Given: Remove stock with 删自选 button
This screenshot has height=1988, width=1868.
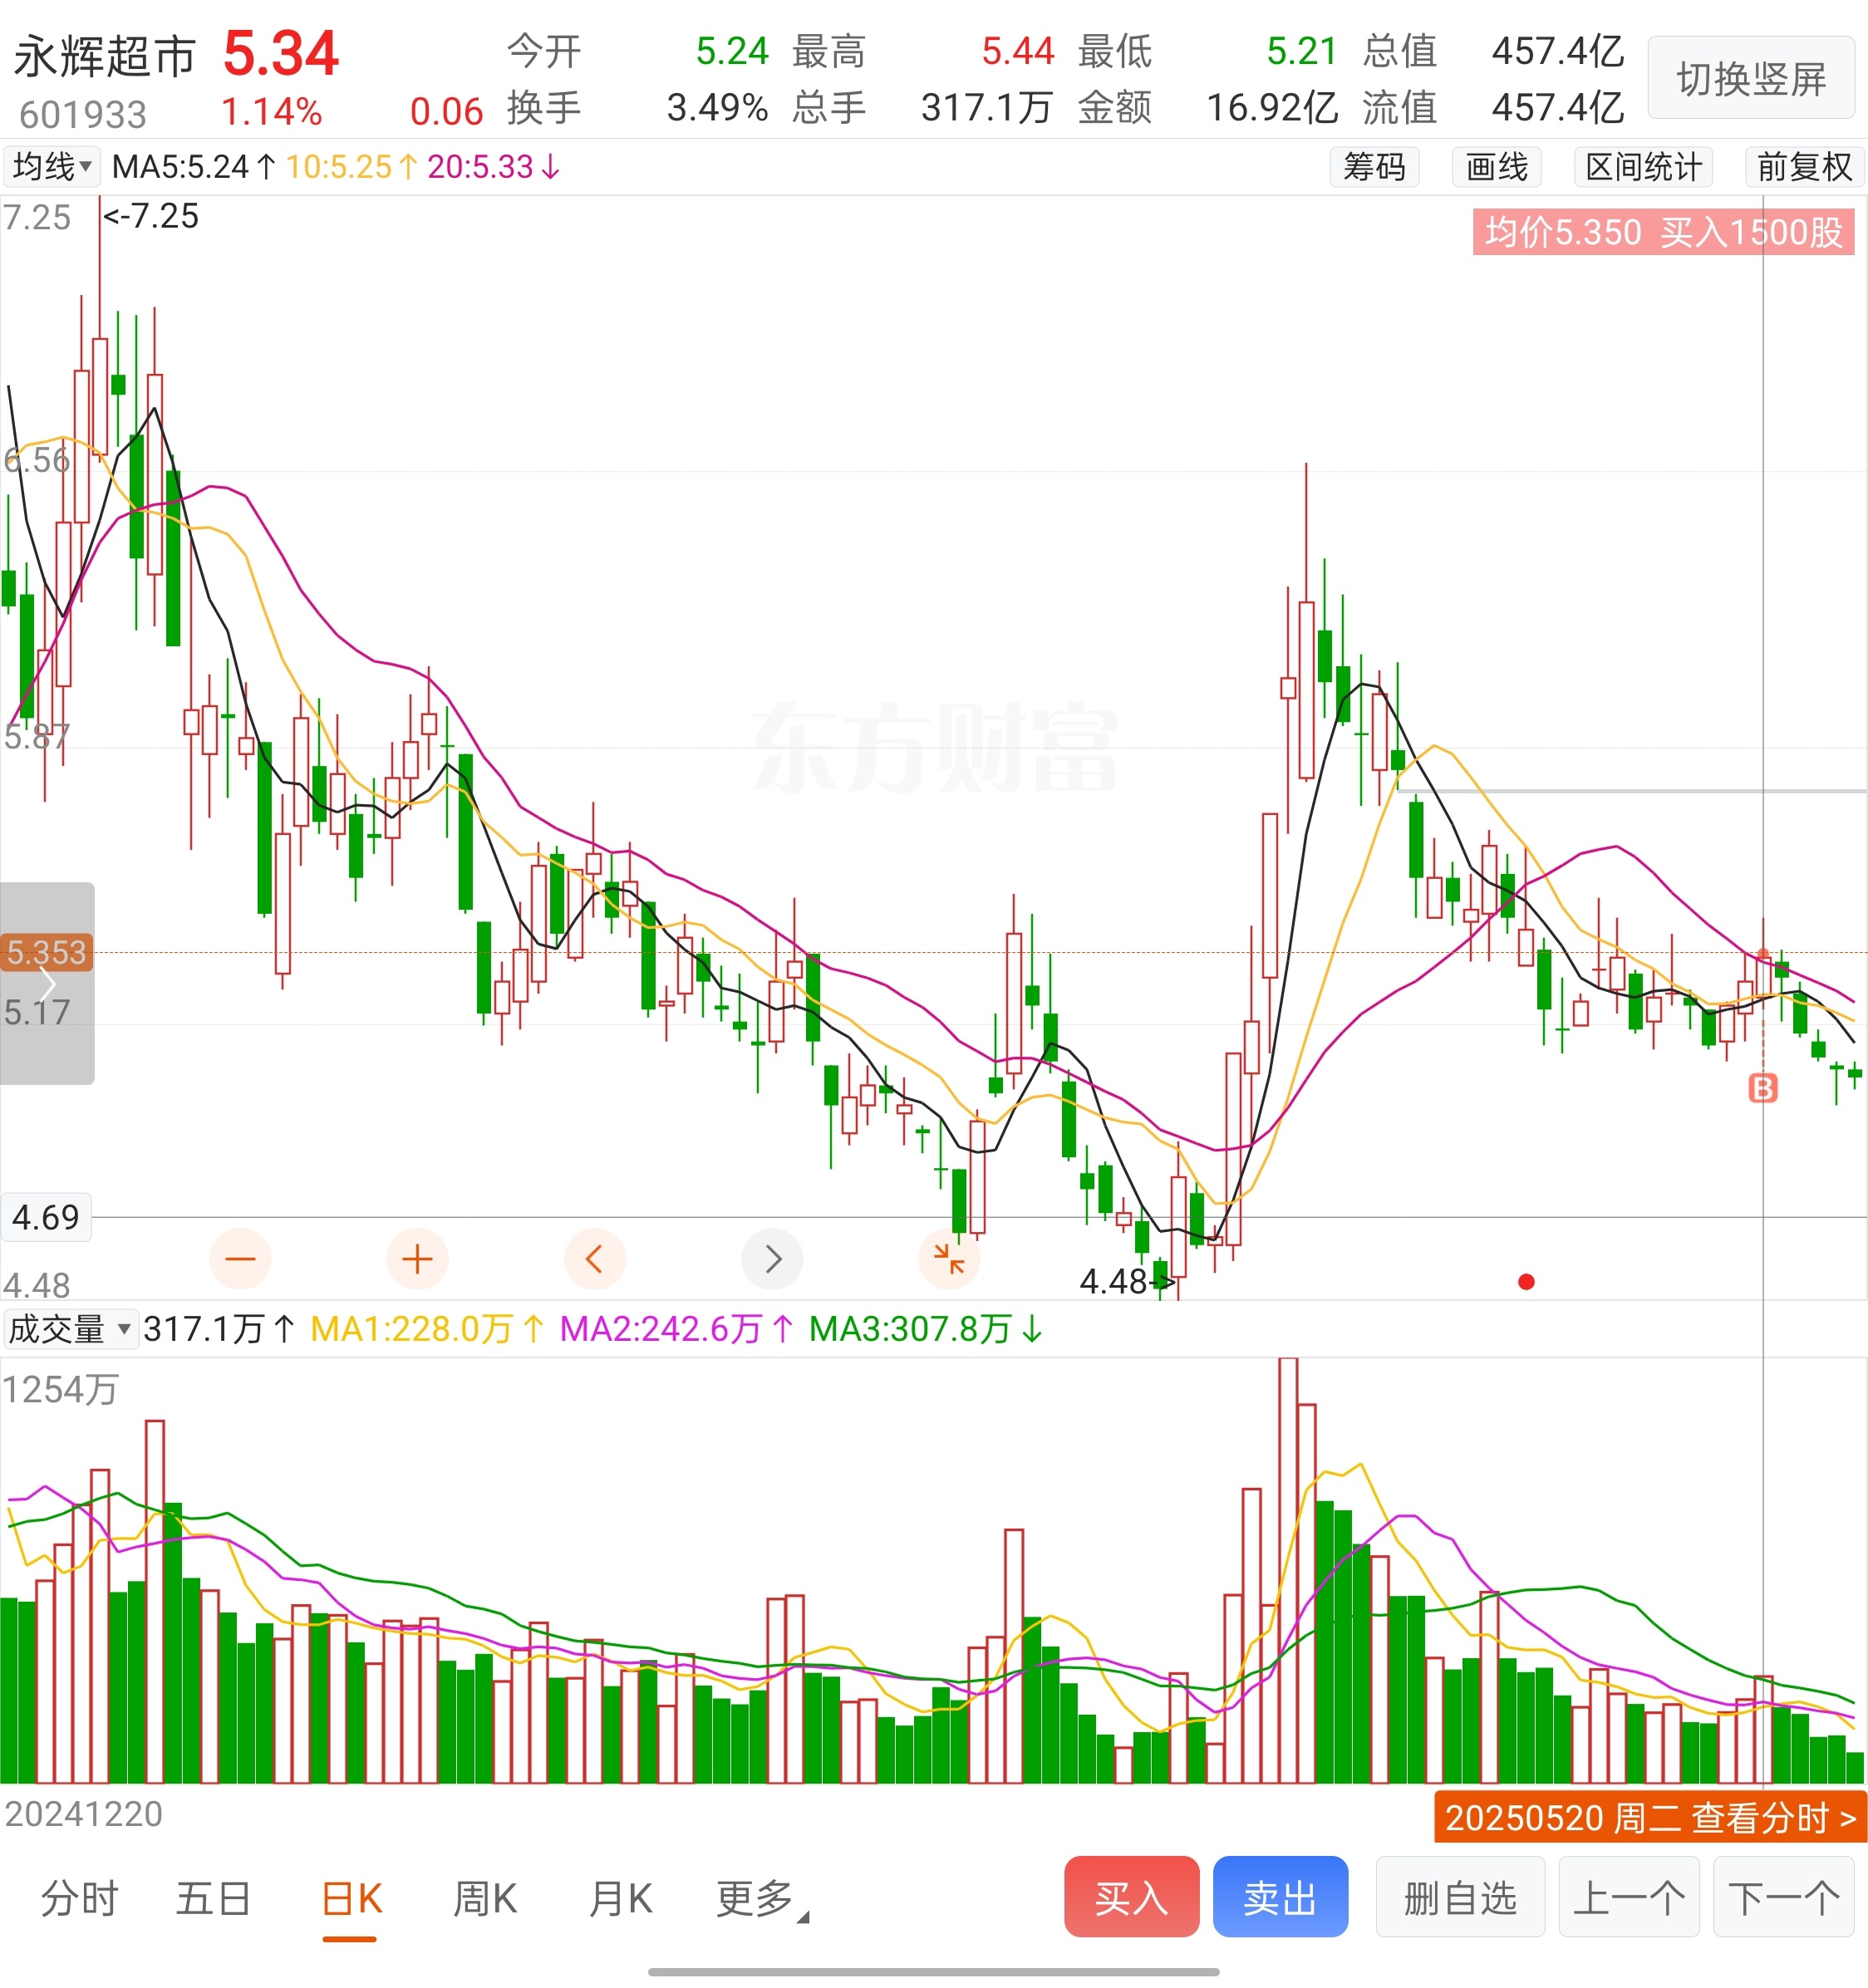Looking at the screenshot, I should [1460, 1897].
